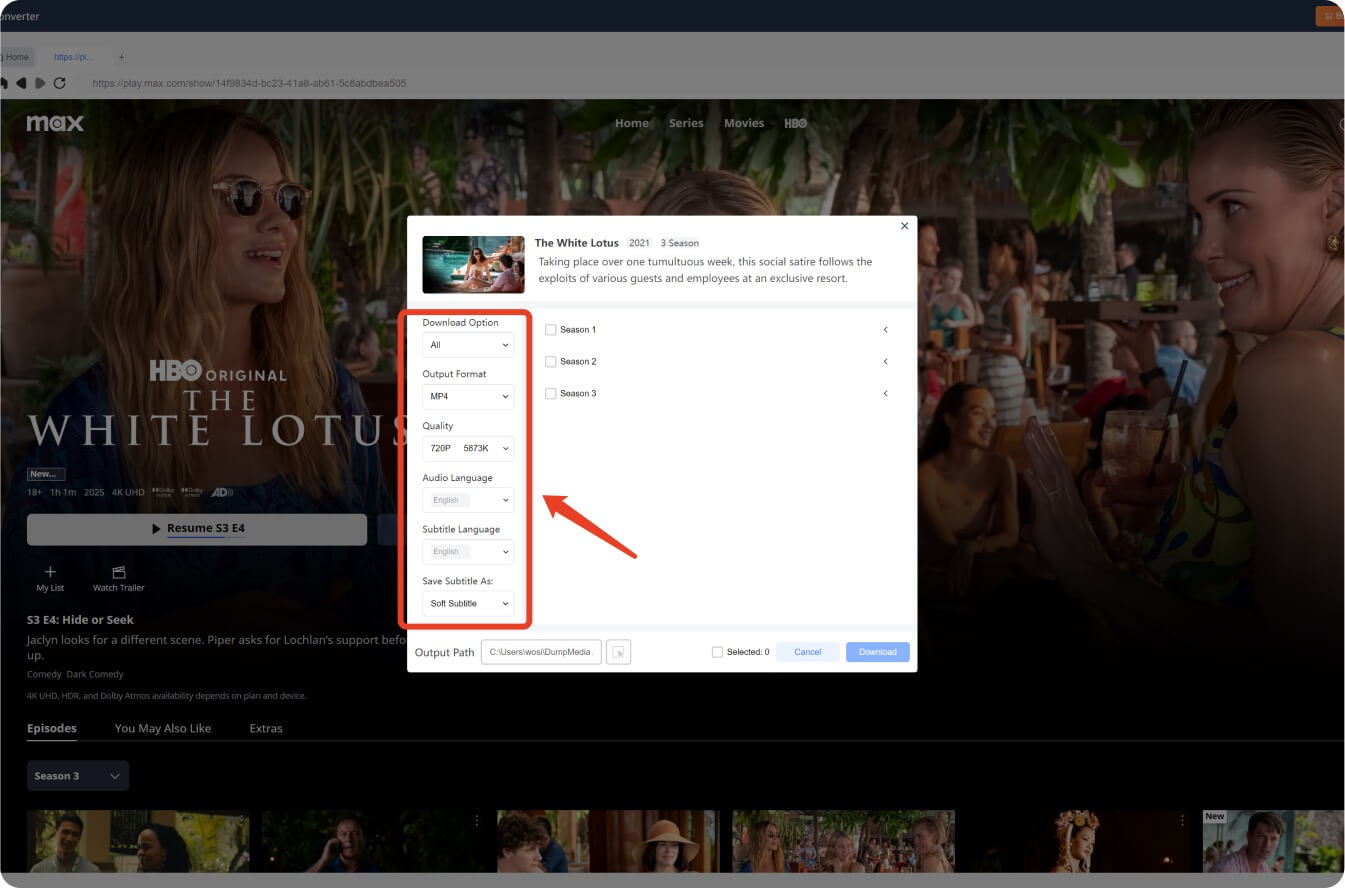Check the Season 1 checkbox
This screenshot has height=888, width=1345.
coord(550,330)
